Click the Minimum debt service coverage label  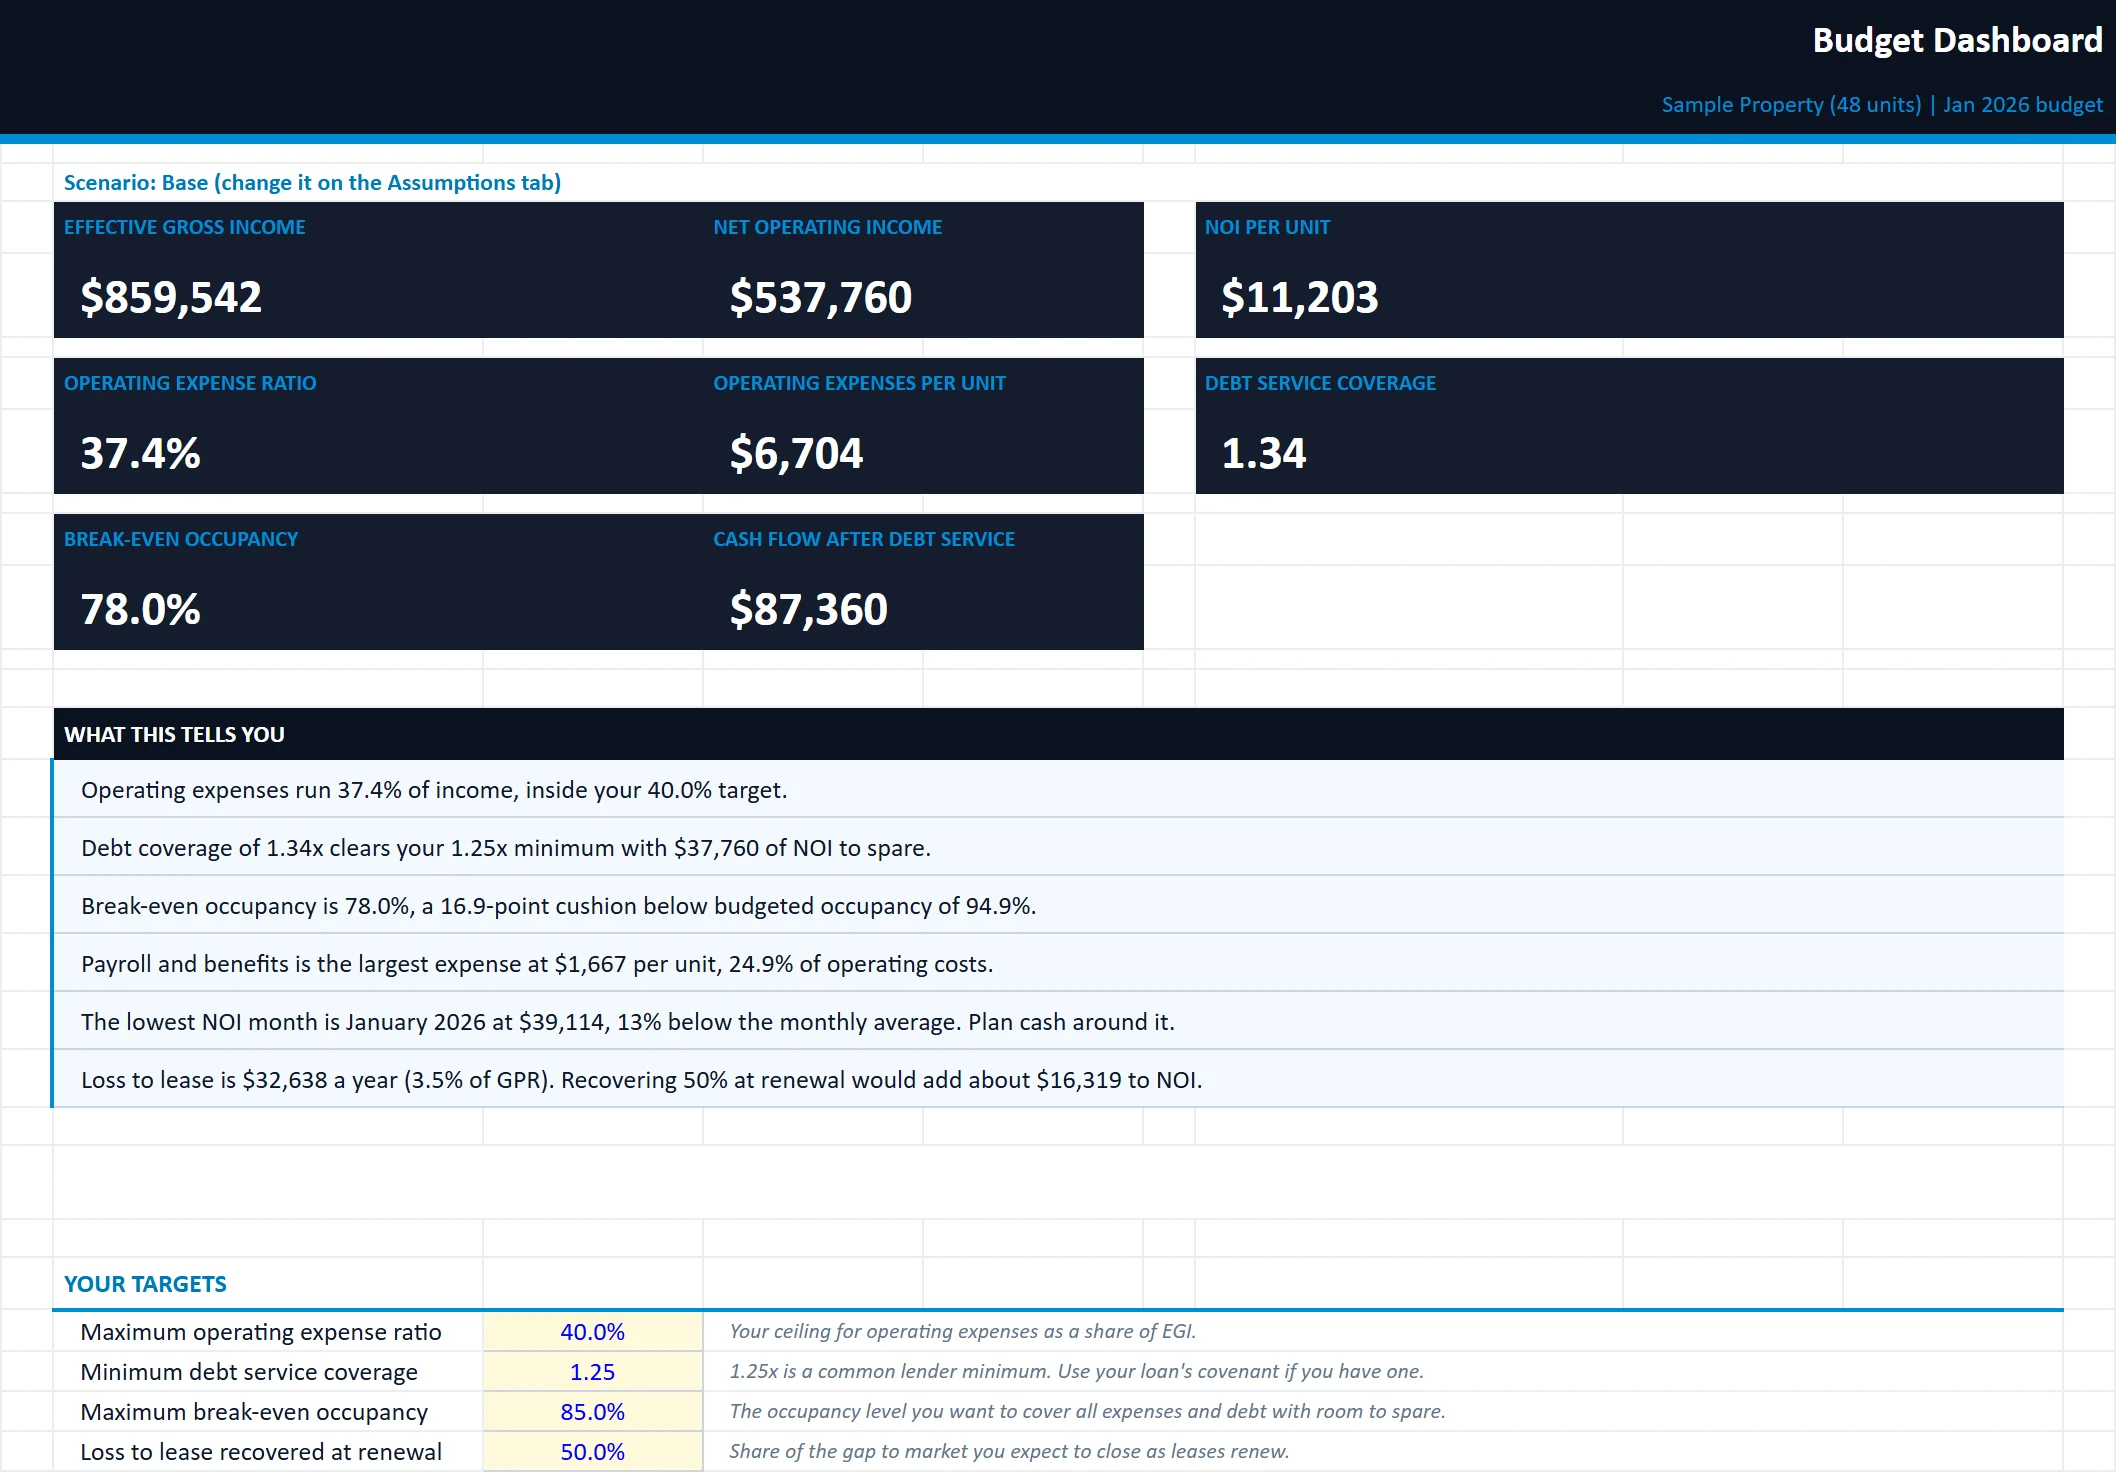click(x=249, y=1372)
